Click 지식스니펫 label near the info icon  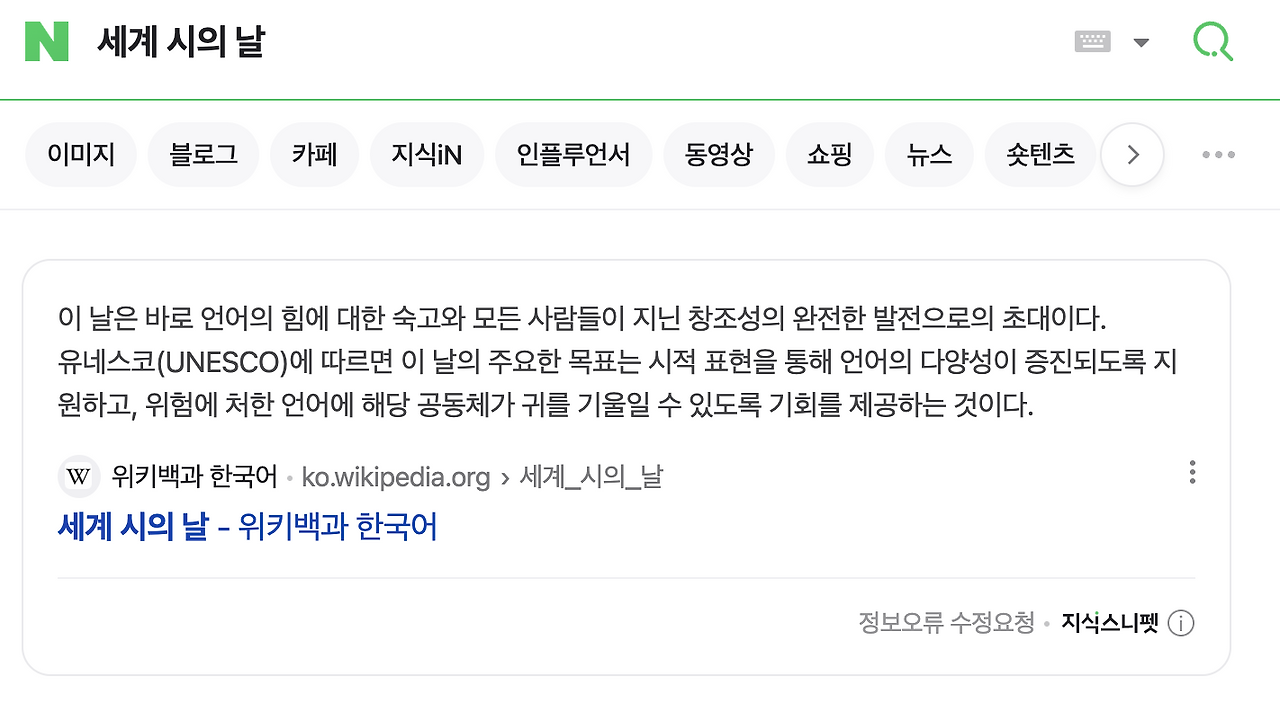1107,622
